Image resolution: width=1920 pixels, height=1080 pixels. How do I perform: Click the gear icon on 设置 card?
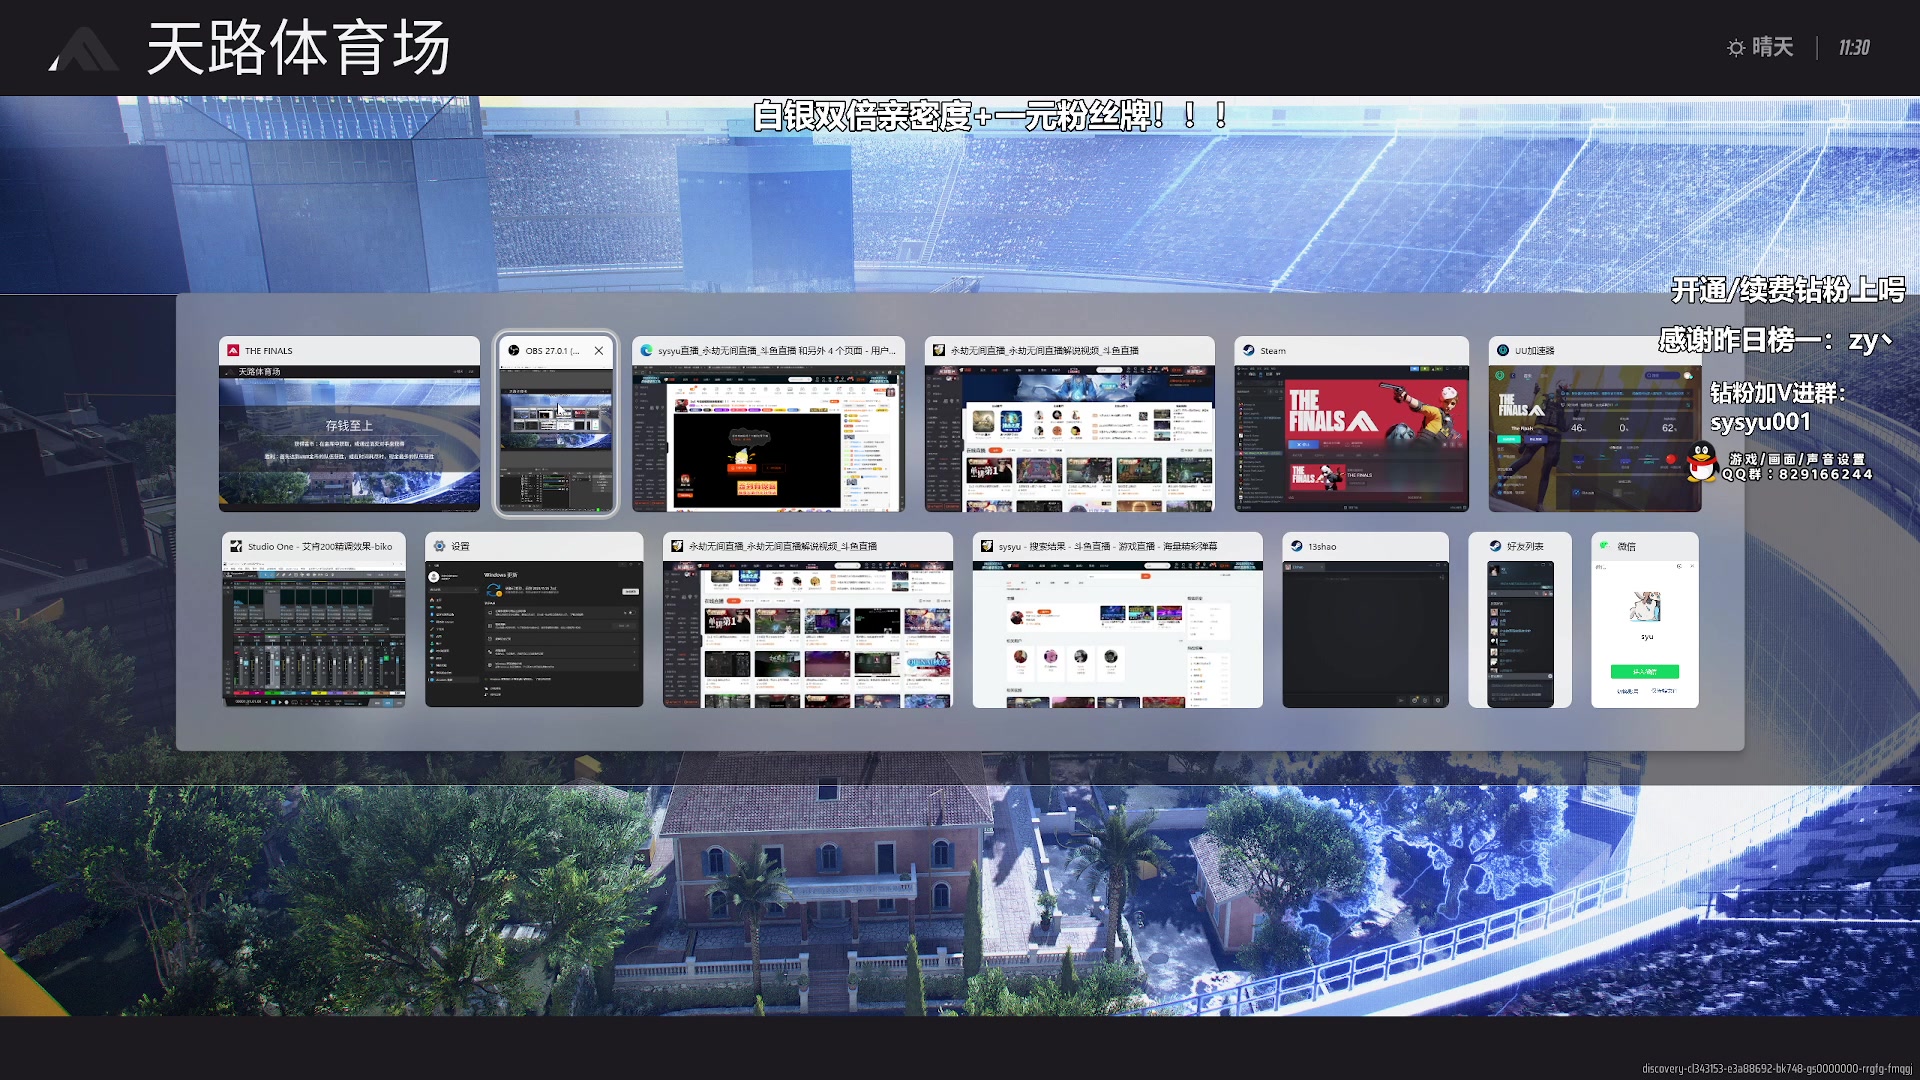[x=439, y=547]
